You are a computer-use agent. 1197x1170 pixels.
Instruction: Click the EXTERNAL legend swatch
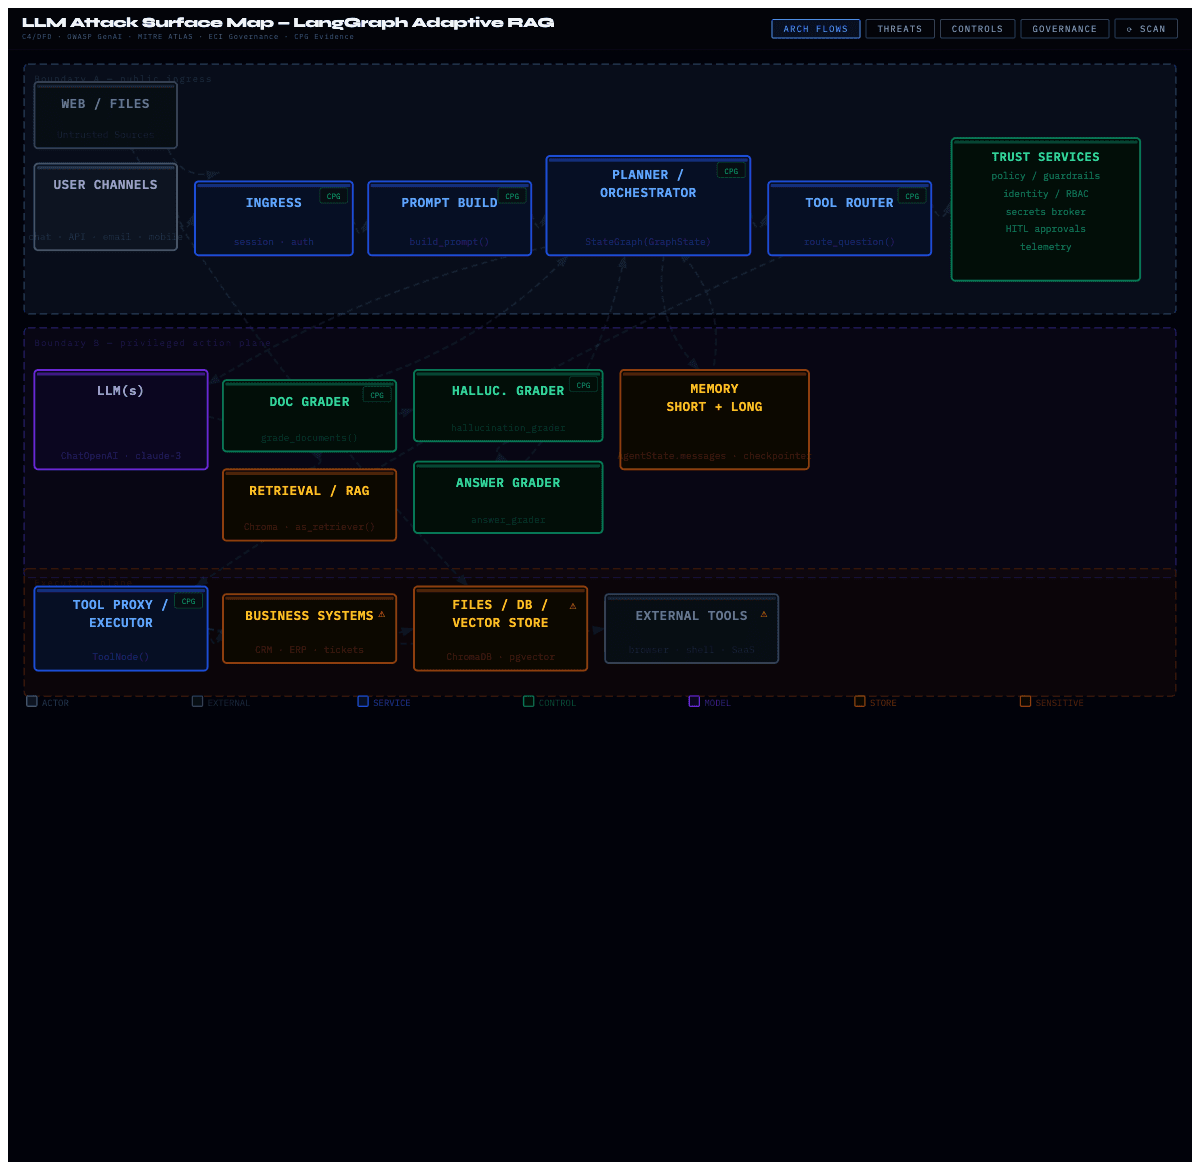point(198,701)
